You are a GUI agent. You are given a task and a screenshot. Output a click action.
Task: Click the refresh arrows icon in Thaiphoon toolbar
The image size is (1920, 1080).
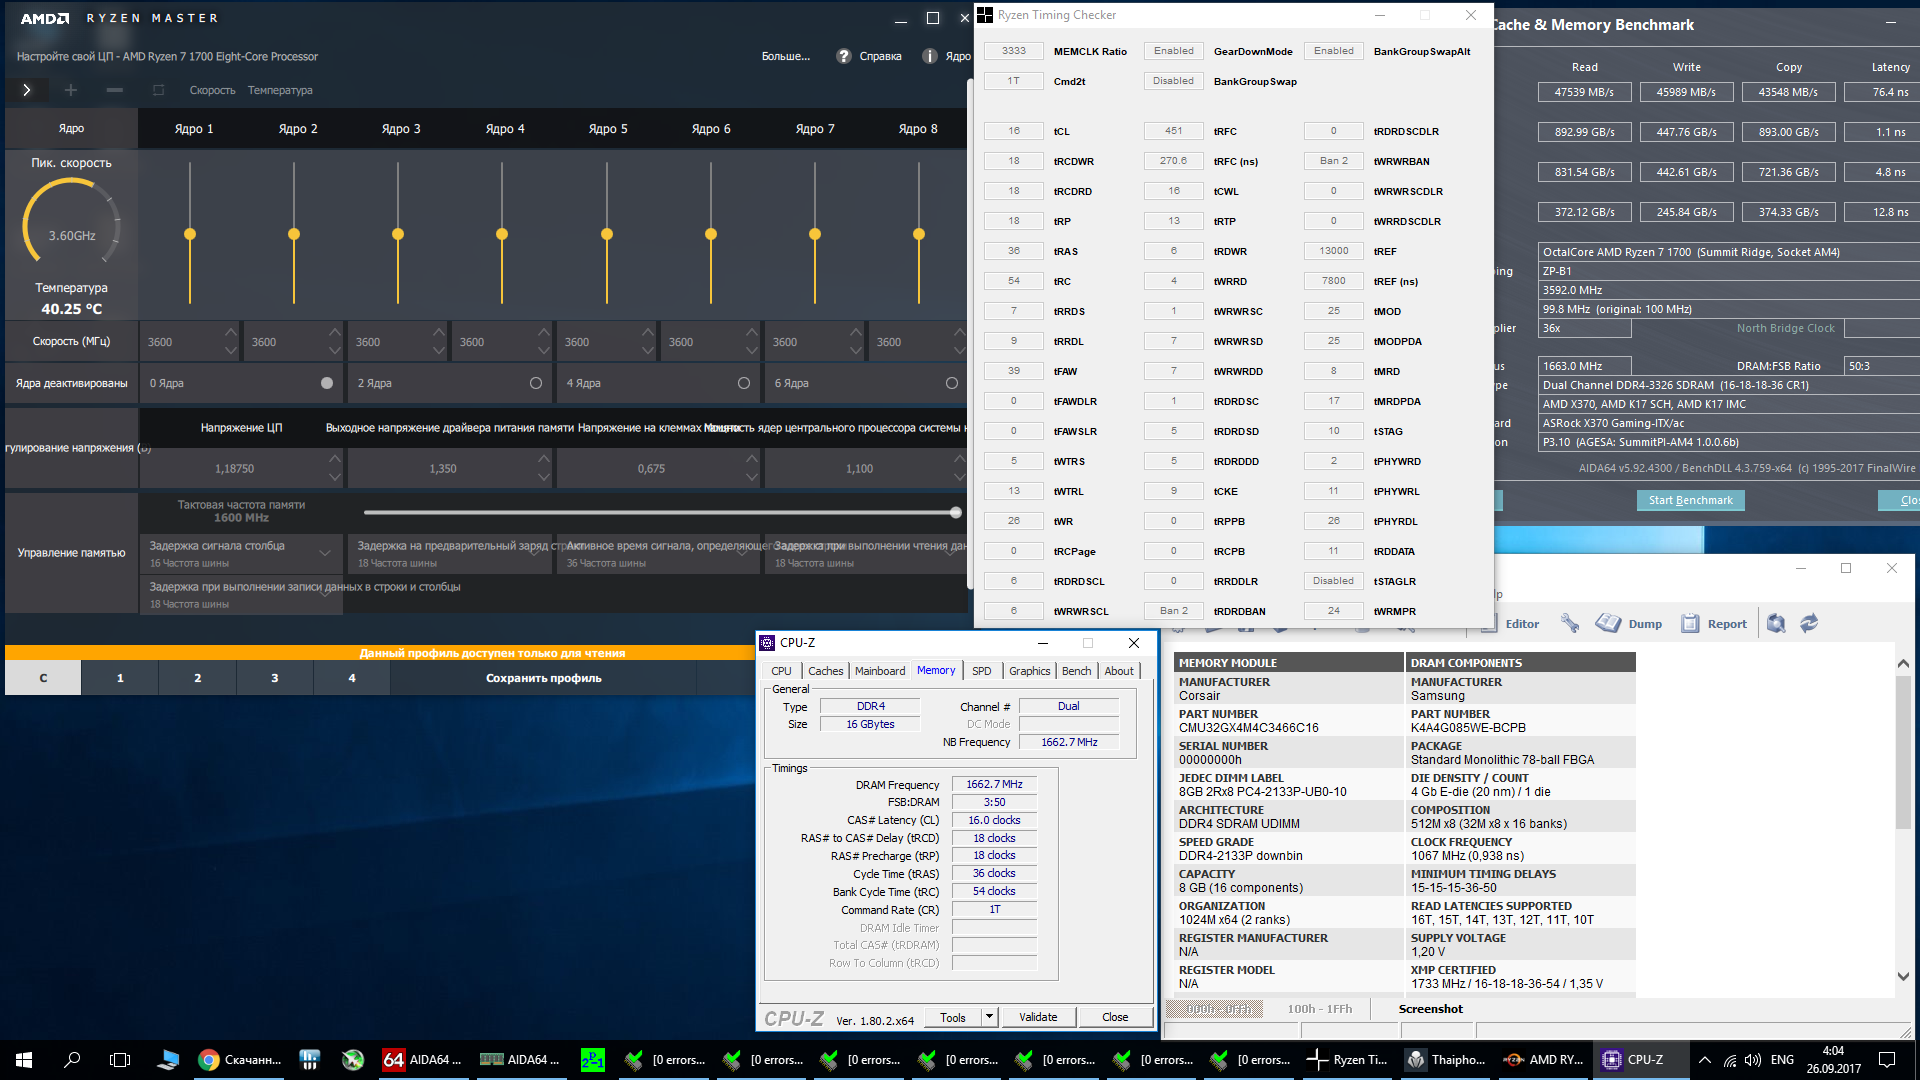click(1809, 623)
